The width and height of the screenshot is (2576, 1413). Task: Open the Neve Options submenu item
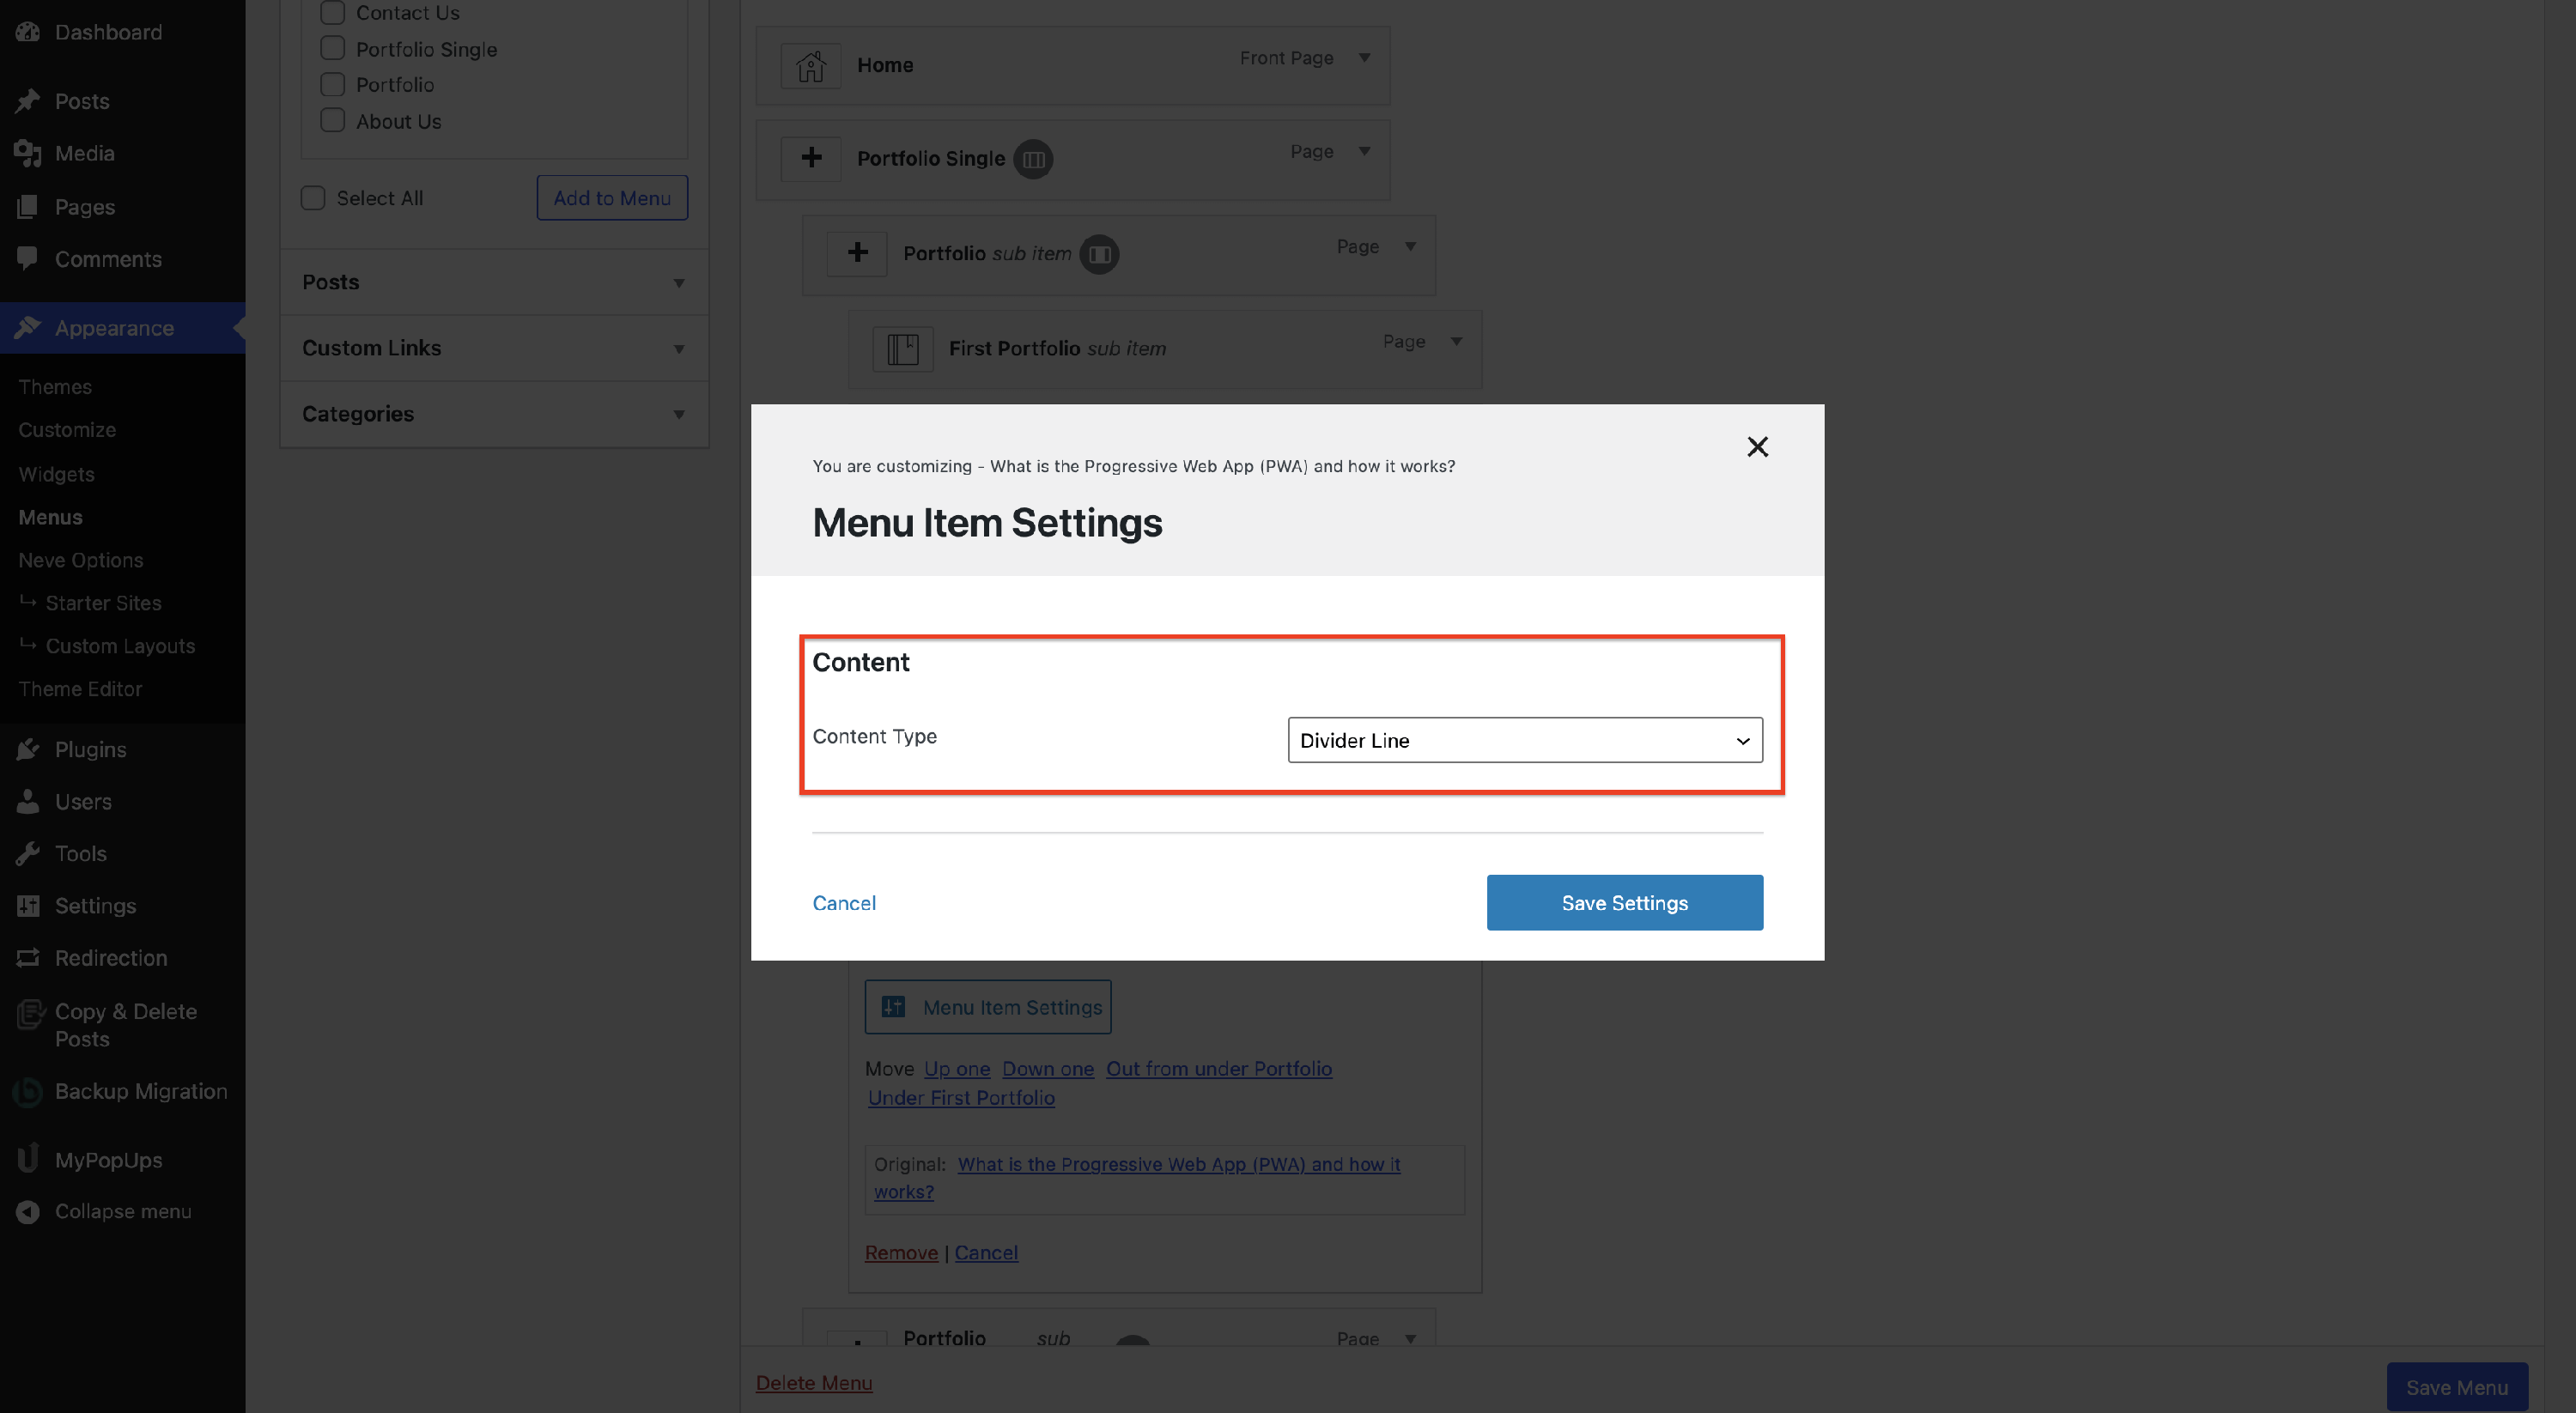pos(80,560)
